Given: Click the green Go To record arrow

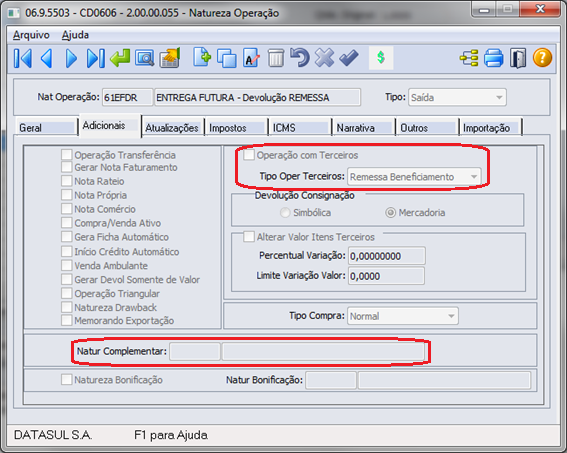Looking at the screenshot, I should 120,58.
